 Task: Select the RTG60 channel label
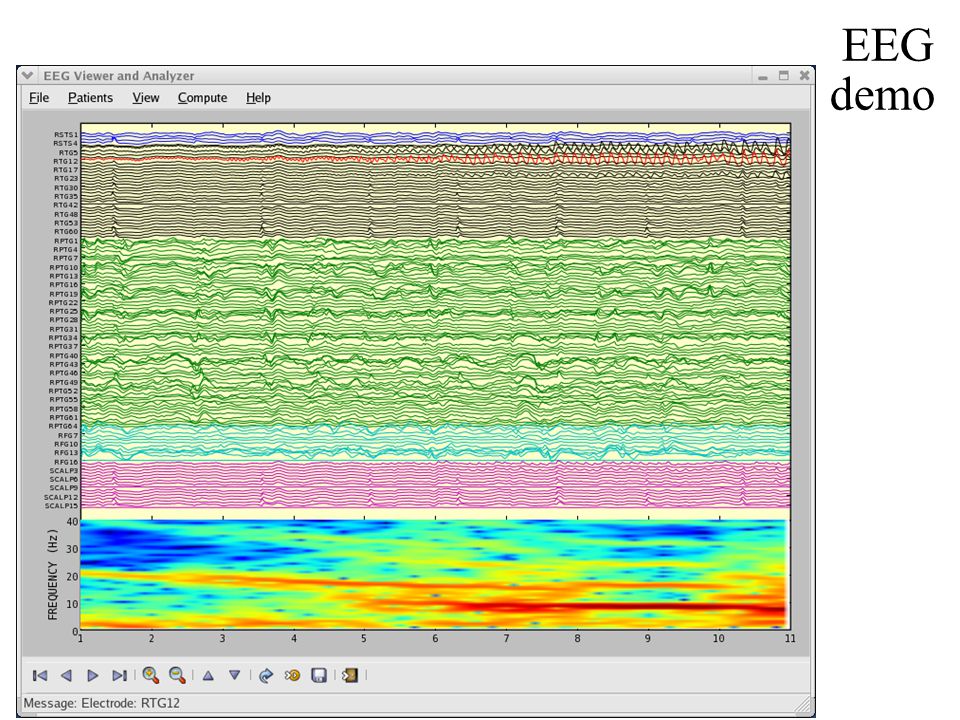click(x=66, y=232)
